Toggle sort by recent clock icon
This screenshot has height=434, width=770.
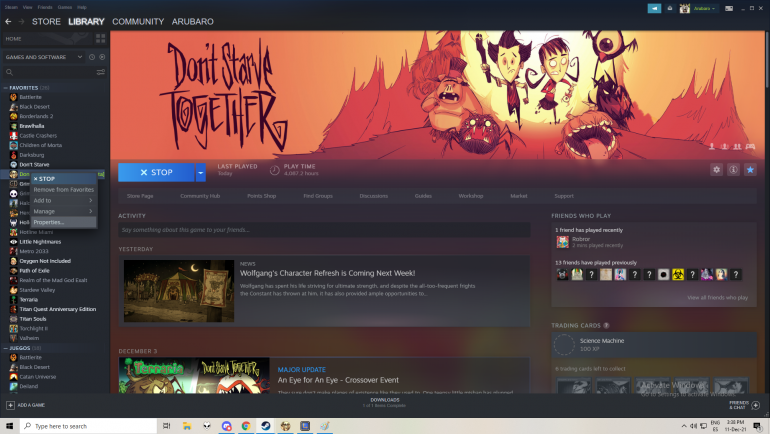click(x=92, y=57)
